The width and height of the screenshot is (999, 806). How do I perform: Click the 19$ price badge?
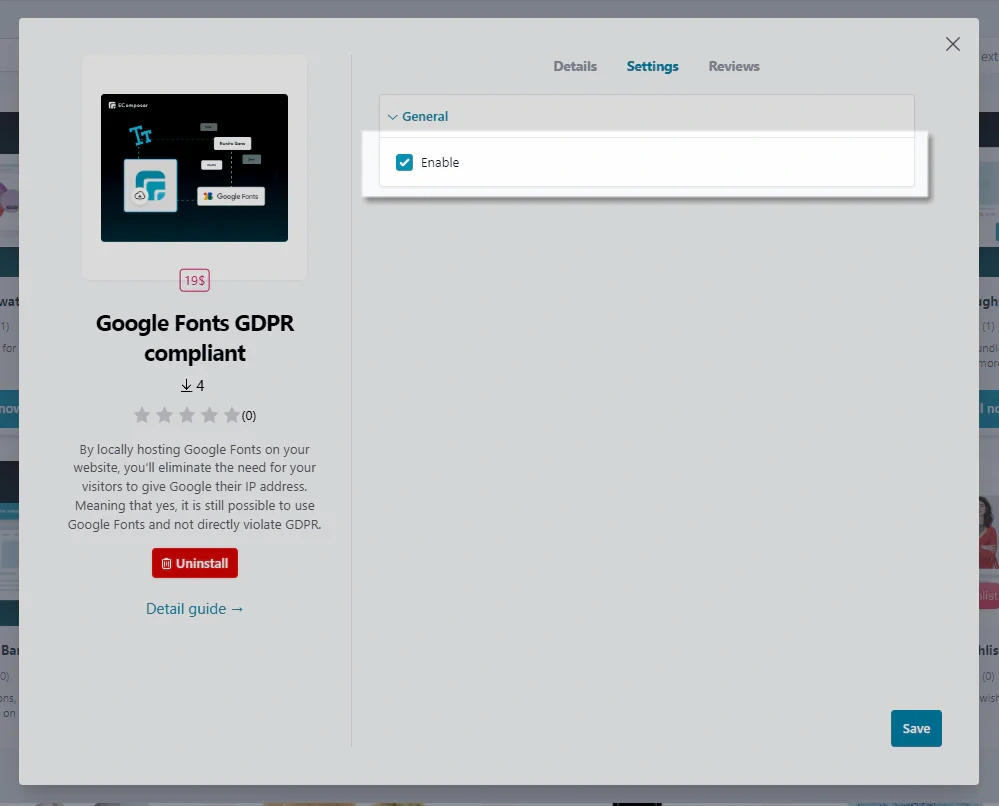point(194,281)
